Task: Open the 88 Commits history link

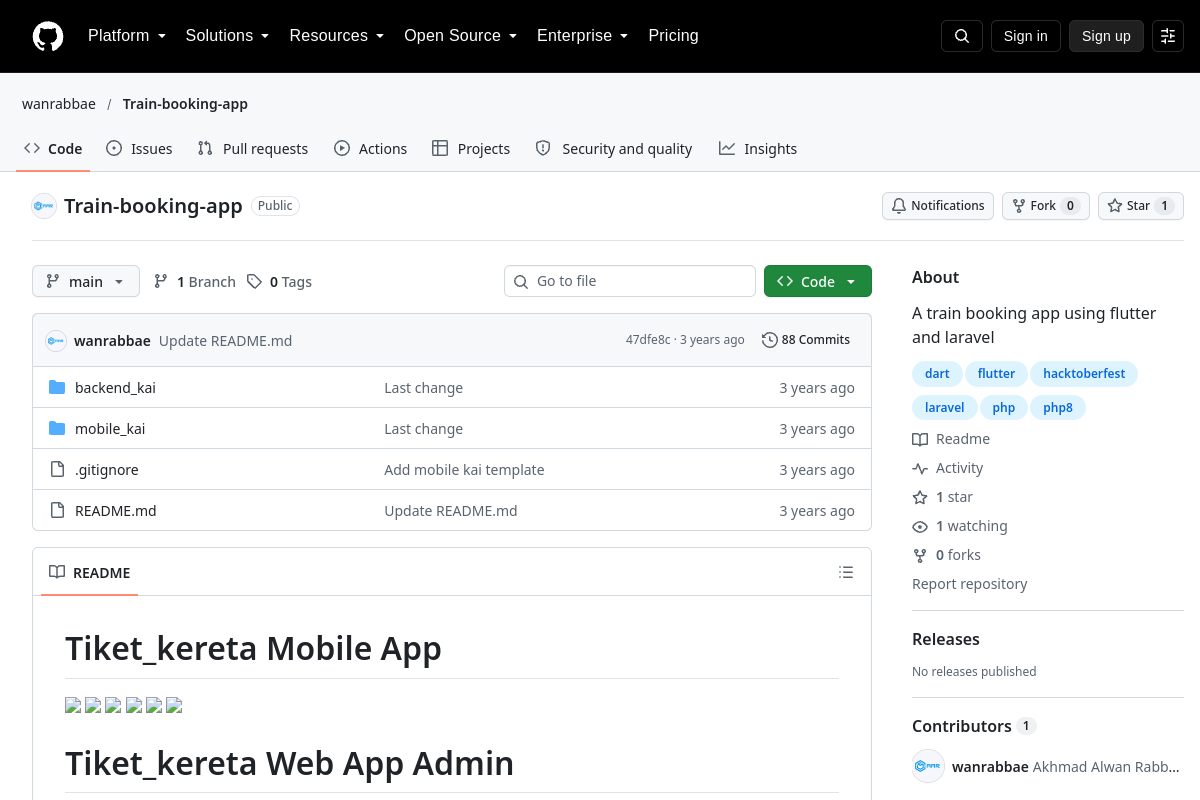Action: click(x=806, y=340)
